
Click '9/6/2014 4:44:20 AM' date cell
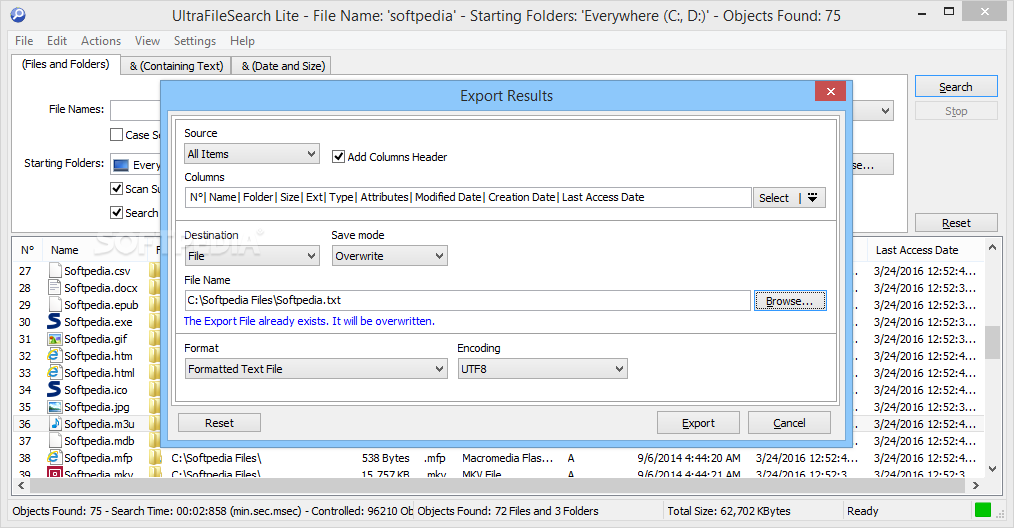point(689,457)
